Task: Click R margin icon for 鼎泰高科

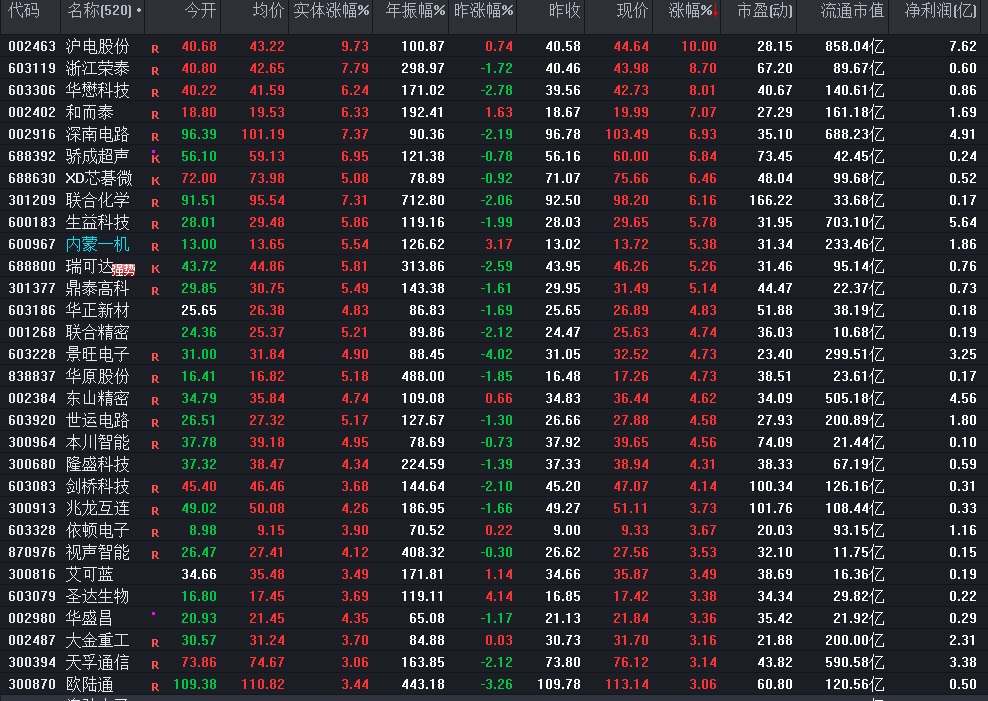Action: click(x=155, y=292)
